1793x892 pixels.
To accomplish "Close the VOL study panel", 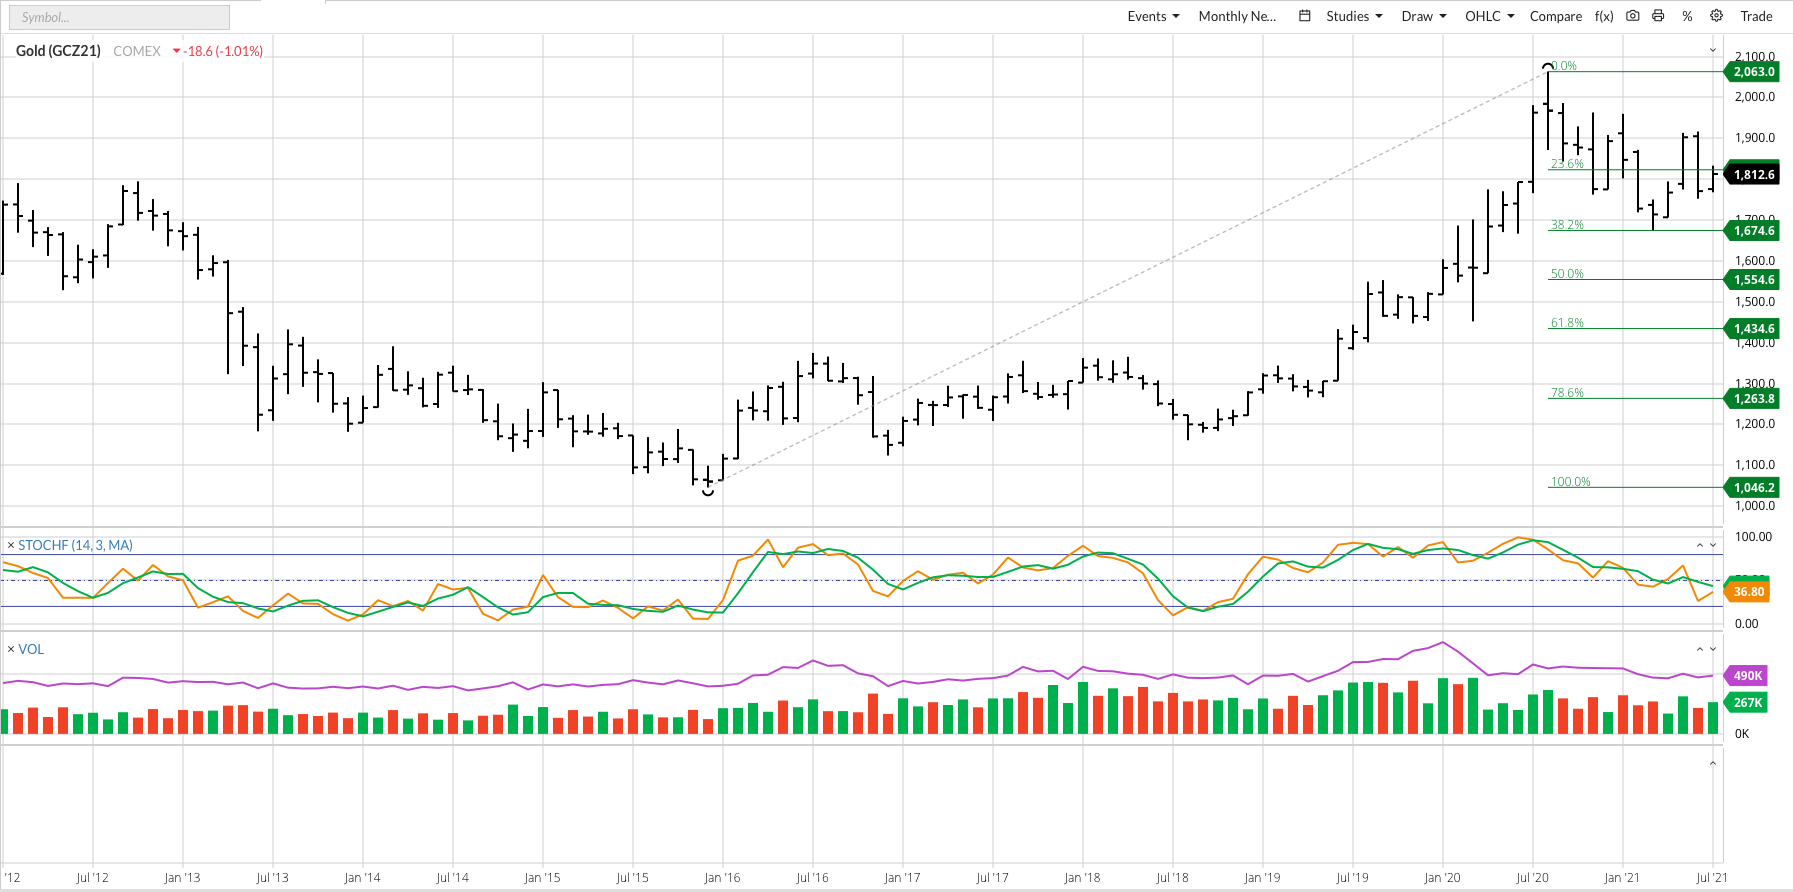I will pyautogui.click(x=11, y=650).
